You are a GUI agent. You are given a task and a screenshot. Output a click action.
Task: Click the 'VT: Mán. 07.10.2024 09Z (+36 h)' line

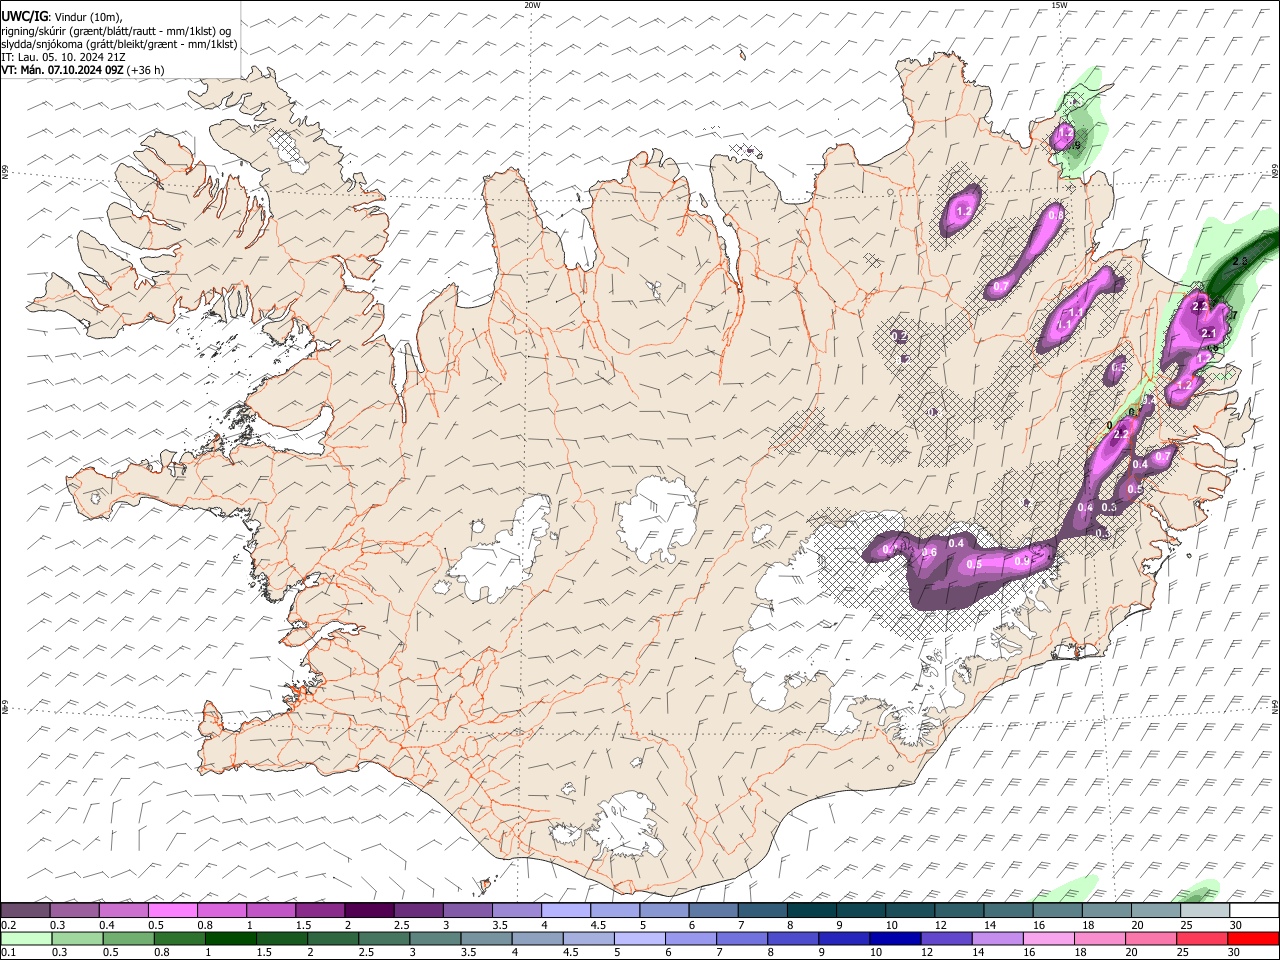coord(83,70)
